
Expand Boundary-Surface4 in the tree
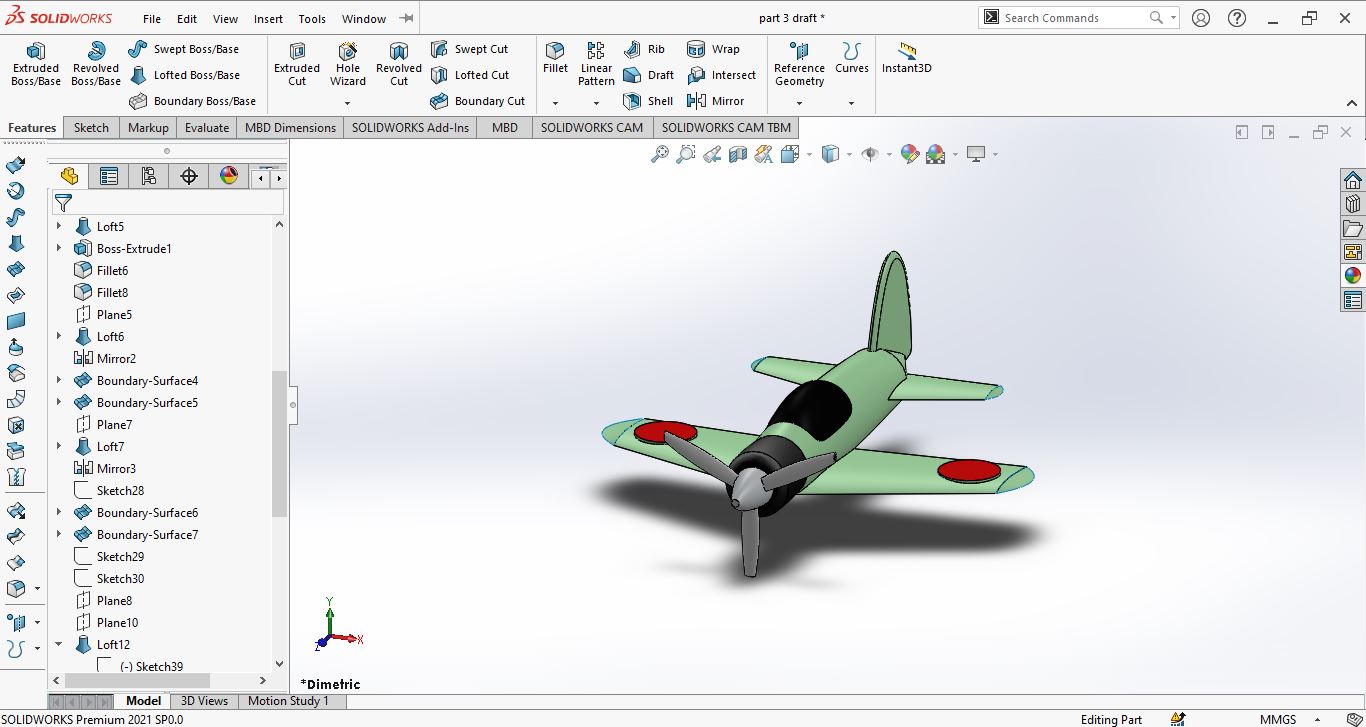click(x=59, y=381)
